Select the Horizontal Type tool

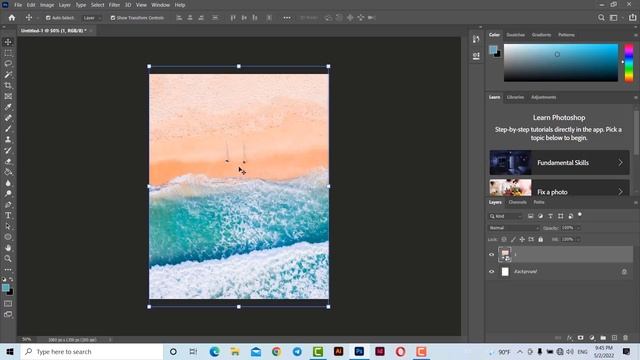(x=8, y=215)
